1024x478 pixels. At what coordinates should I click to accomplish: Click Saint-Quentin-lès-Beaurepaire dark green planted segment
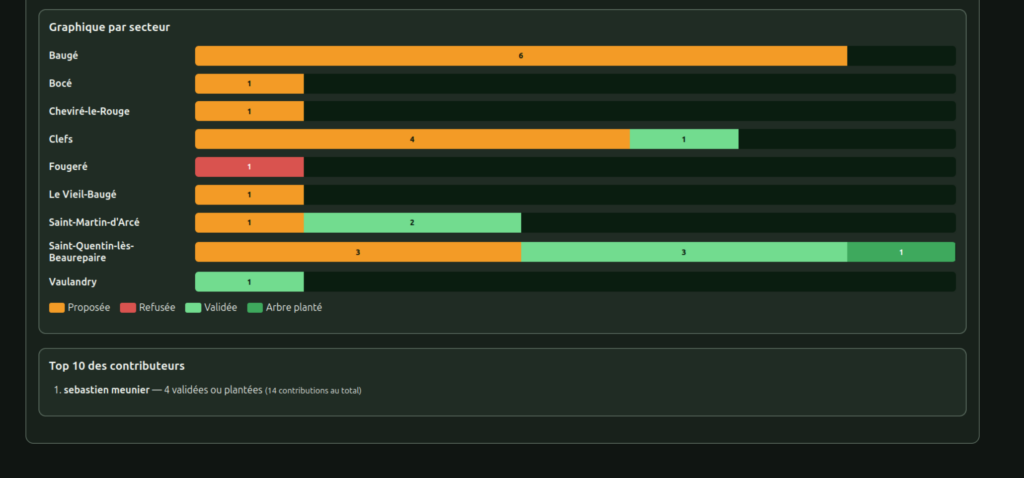click(901, 252)
